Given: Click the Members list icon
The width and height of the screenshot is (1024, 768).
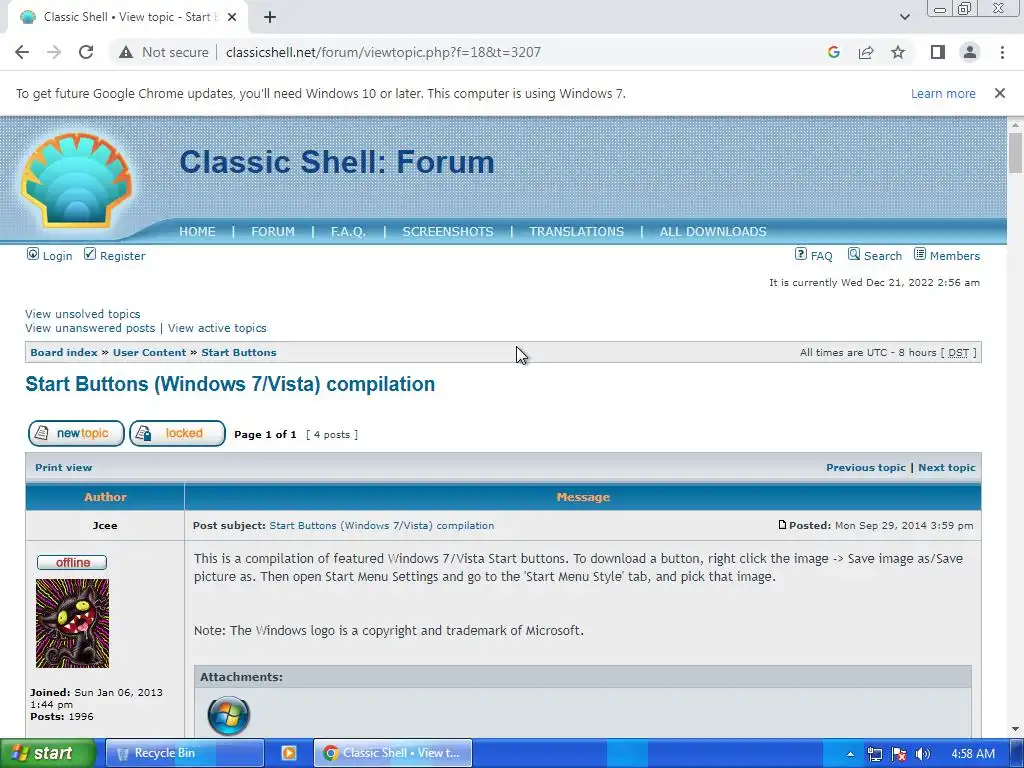Looking at the screenshot, I should tap(920, 254).
